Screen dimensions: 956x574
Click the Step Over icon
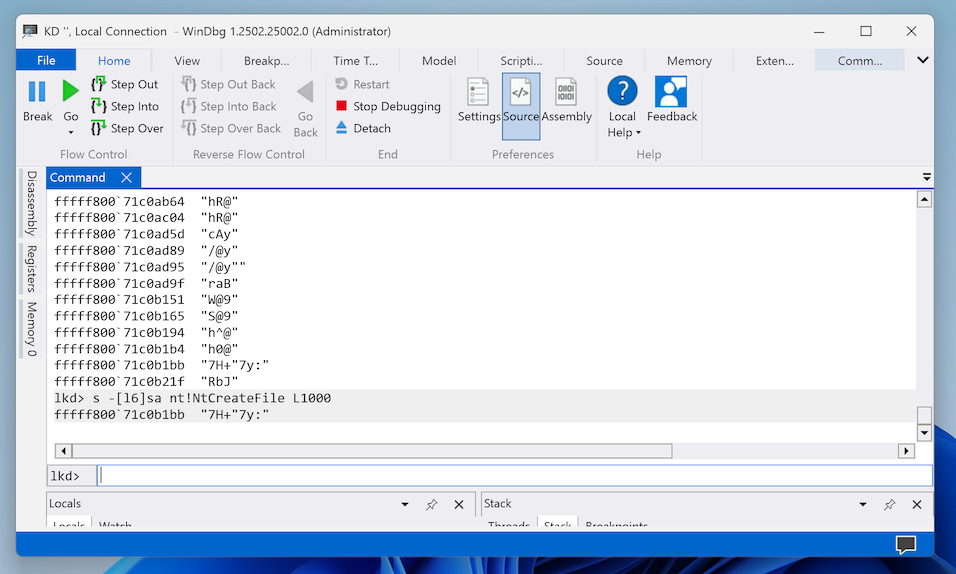point(98,128)
